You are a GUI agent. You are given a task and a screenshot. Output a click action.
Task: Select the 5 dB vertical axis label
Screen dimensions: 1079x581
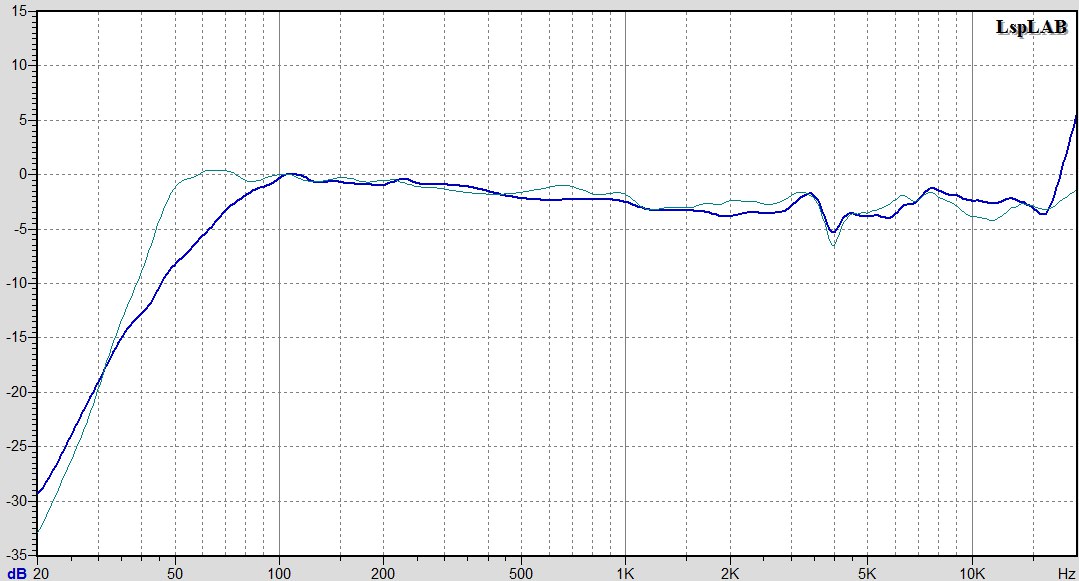23,120
